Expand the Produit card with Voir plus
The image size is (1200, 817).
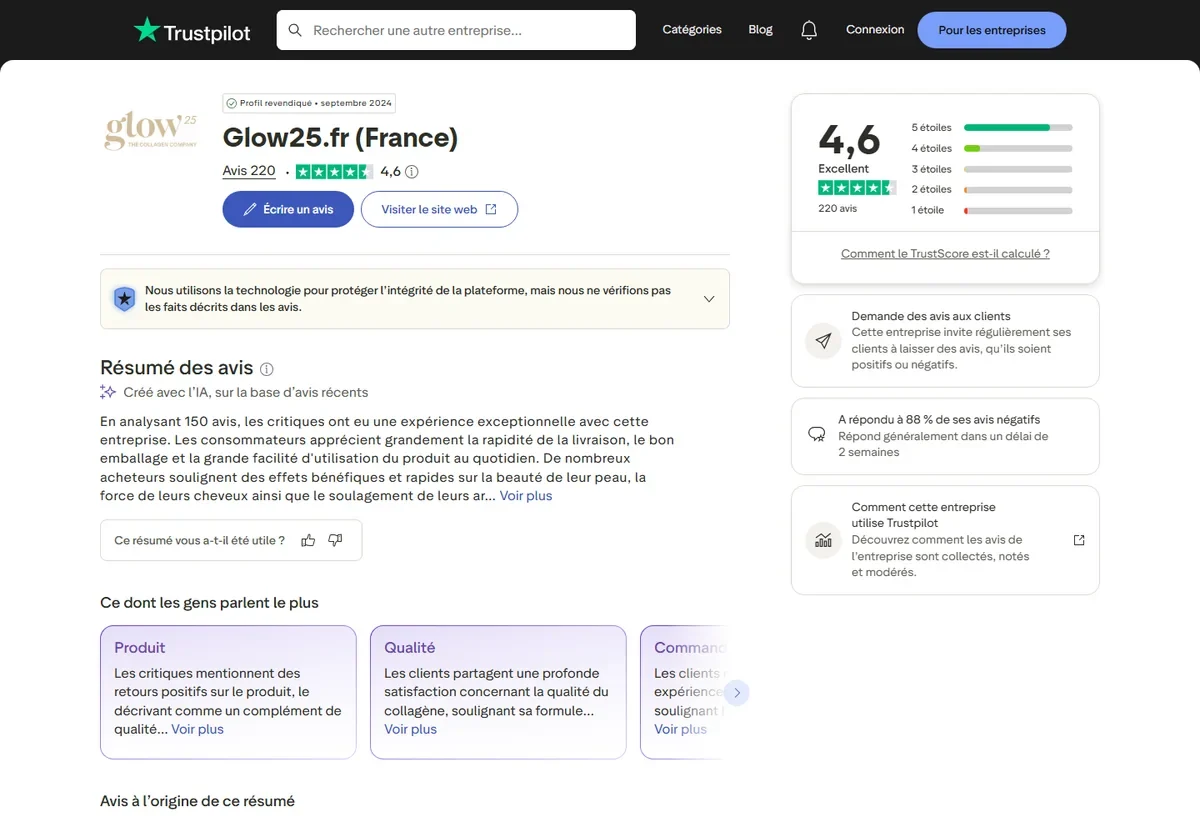tap(197, 729)
